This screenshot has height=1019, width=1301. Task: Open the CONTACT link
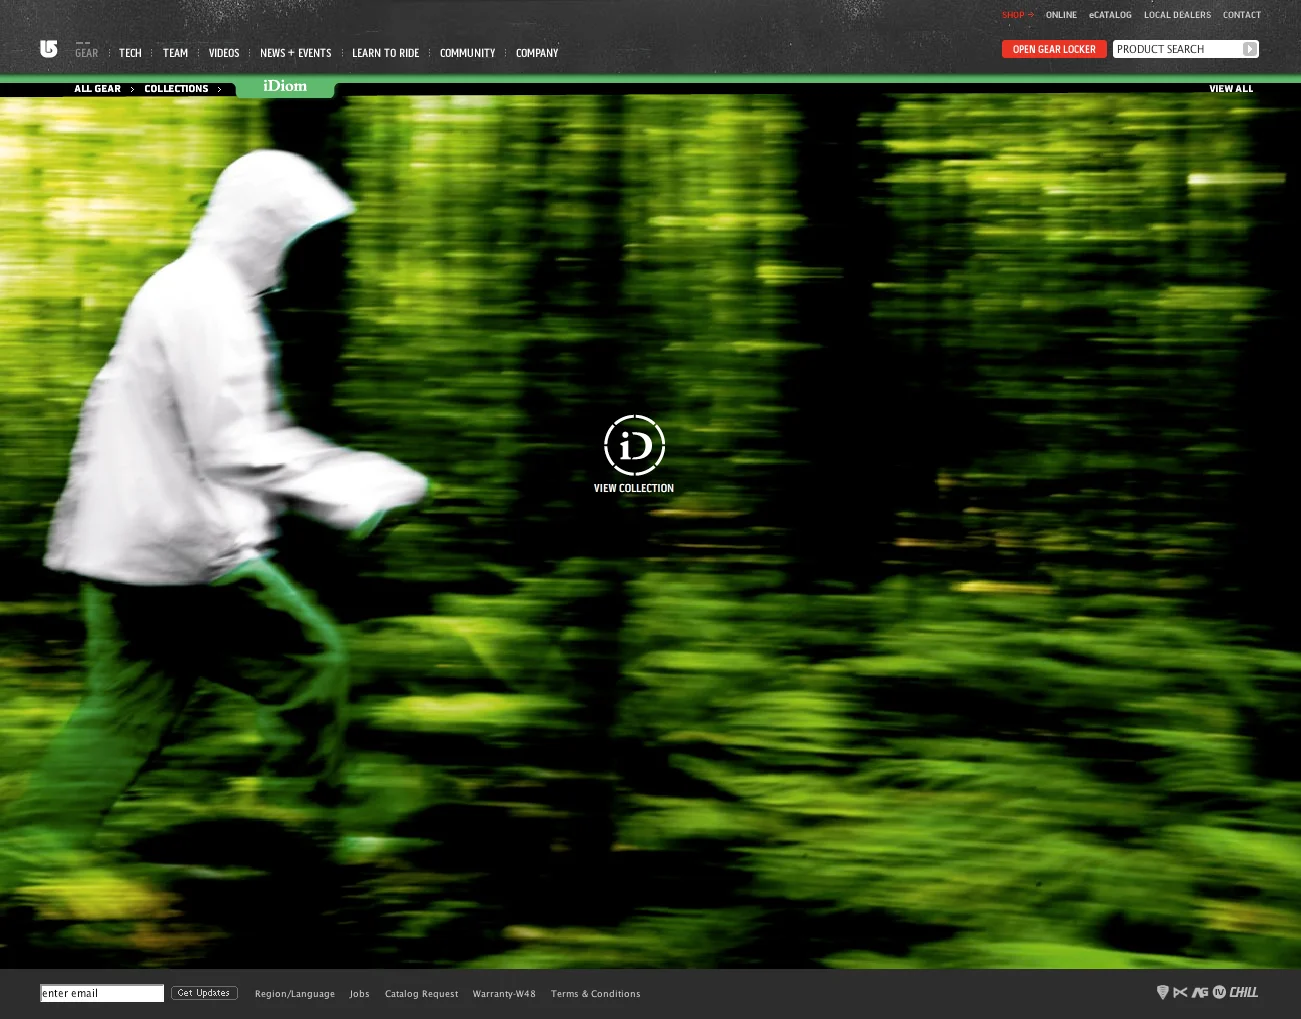click(x=1241, y=15)
